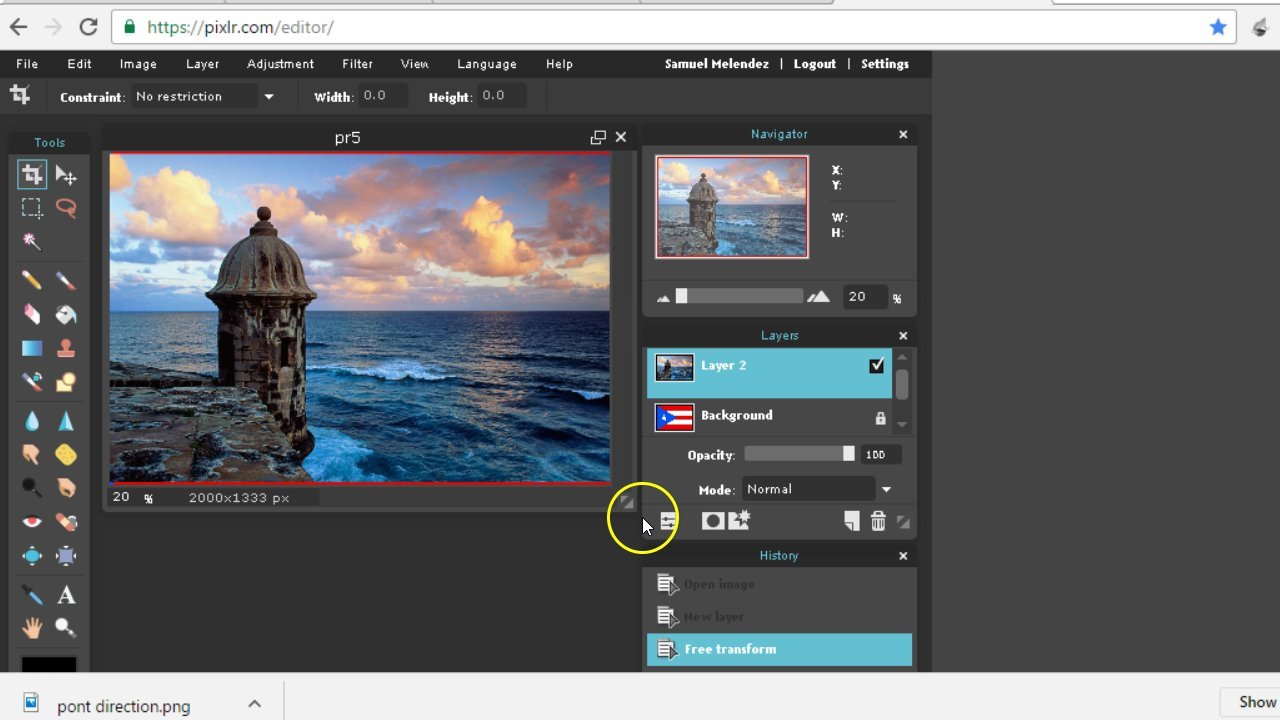Open the Filter menu

(x=357, y=63)
